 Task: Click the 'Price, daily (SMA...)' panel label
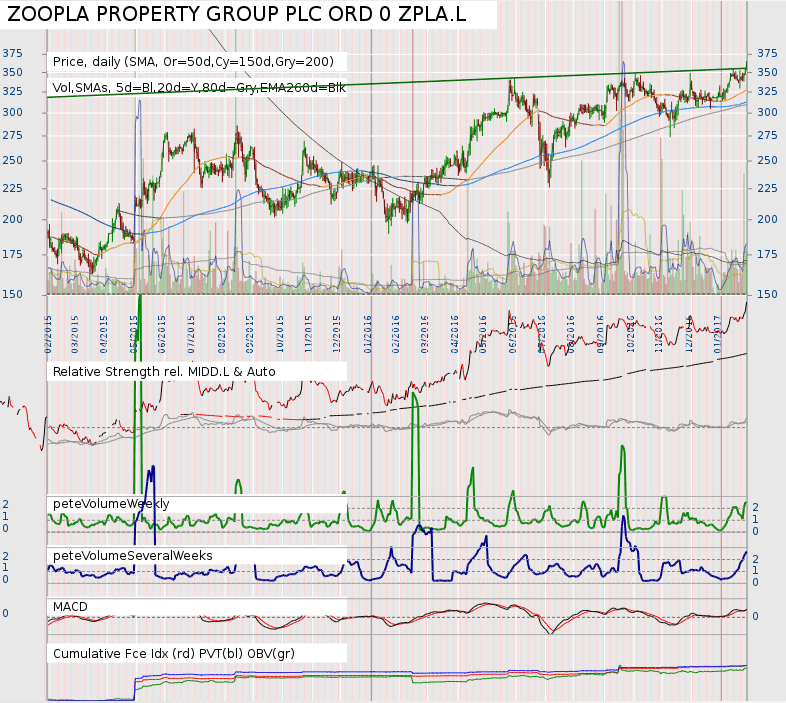193,62
